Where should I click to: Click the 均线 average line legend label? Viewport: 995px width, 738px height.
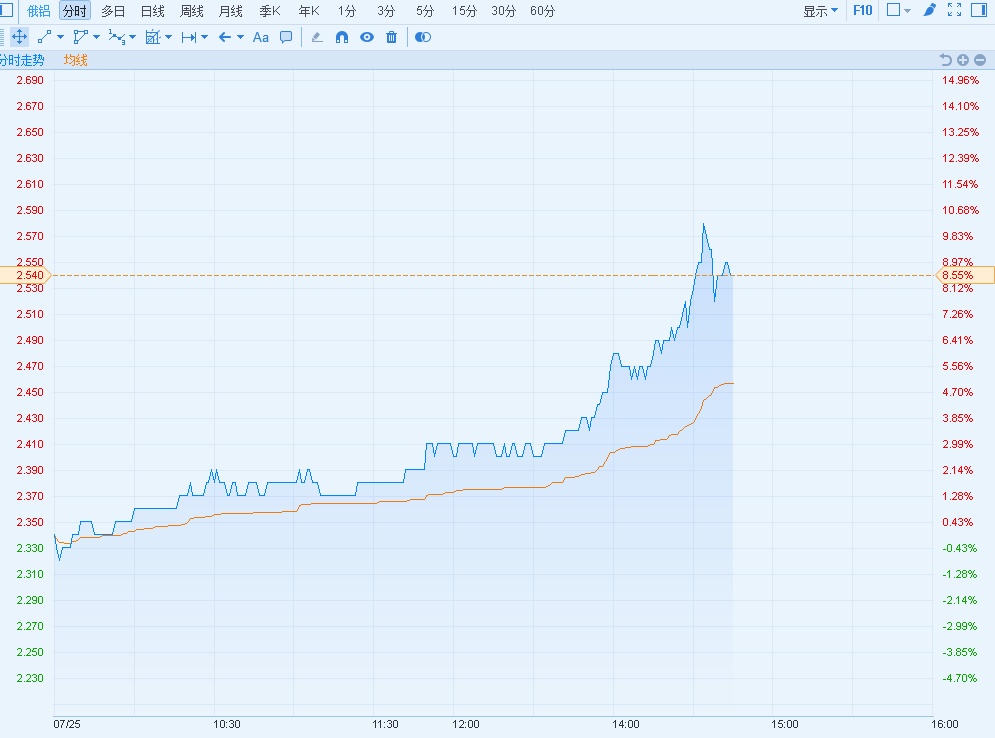pos(76,60)
